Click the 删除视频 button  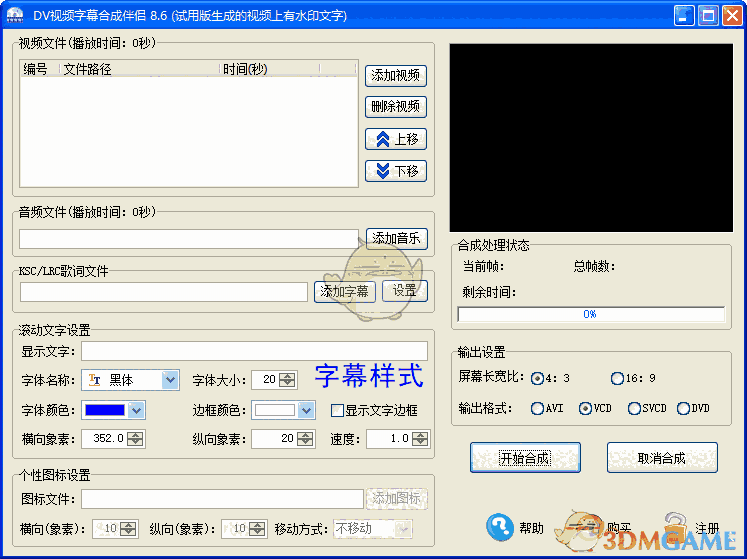coord(395,106)
